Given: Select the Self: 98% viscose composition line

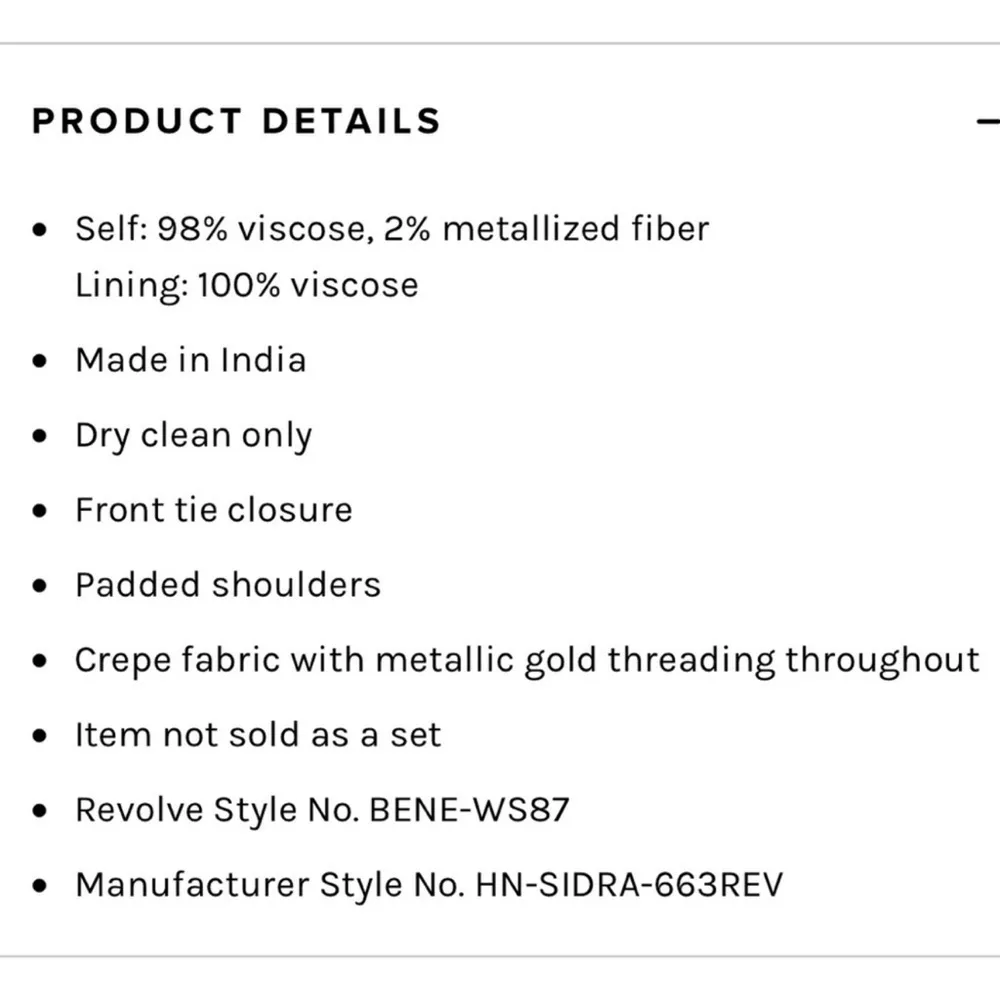Looking at the screenshot, I should pos(392,229).
